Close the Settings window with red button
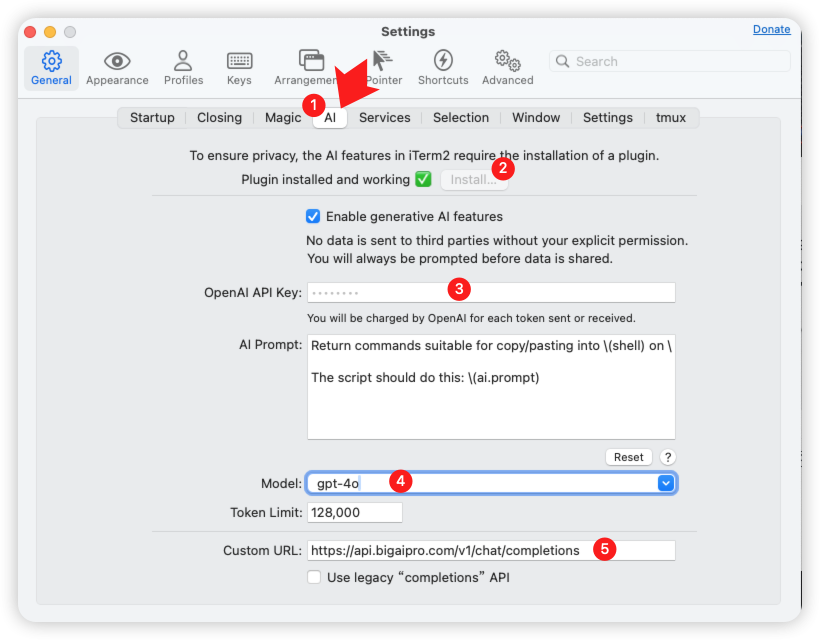820x640 pixels. point(30,32)
